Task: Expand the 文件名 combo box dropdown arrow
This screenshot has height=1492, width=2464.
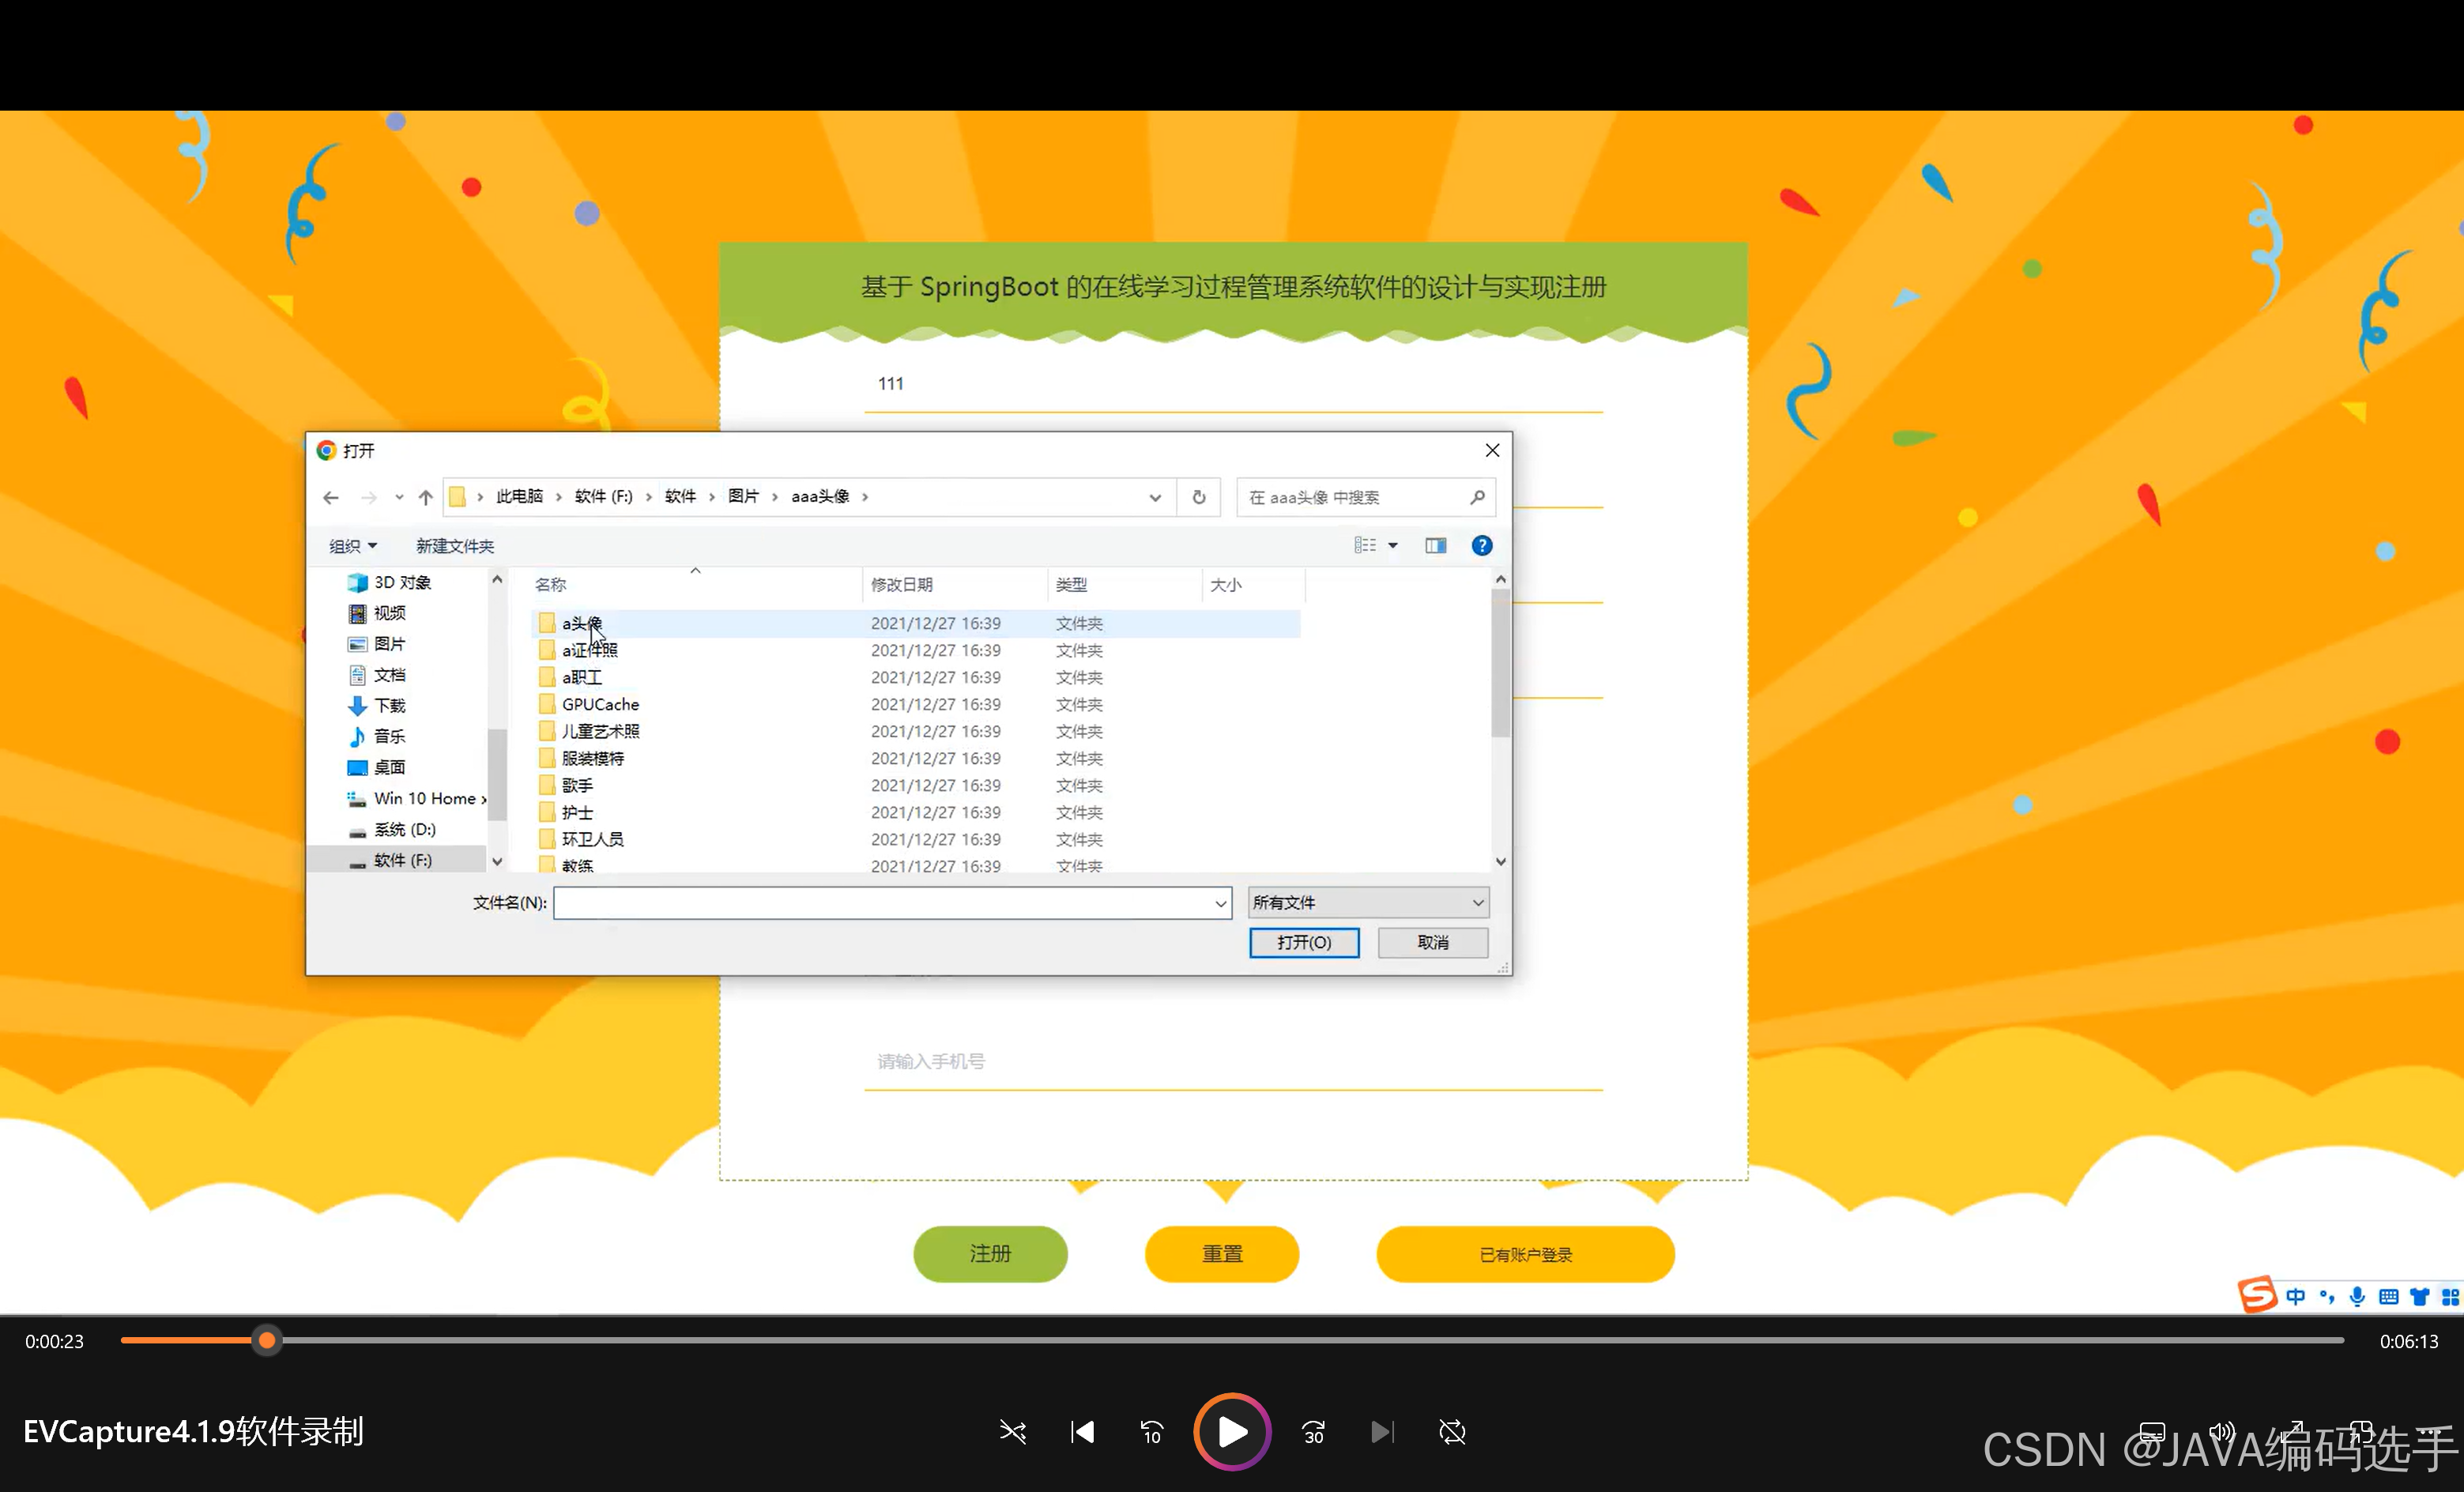Action: [1221, 903]
